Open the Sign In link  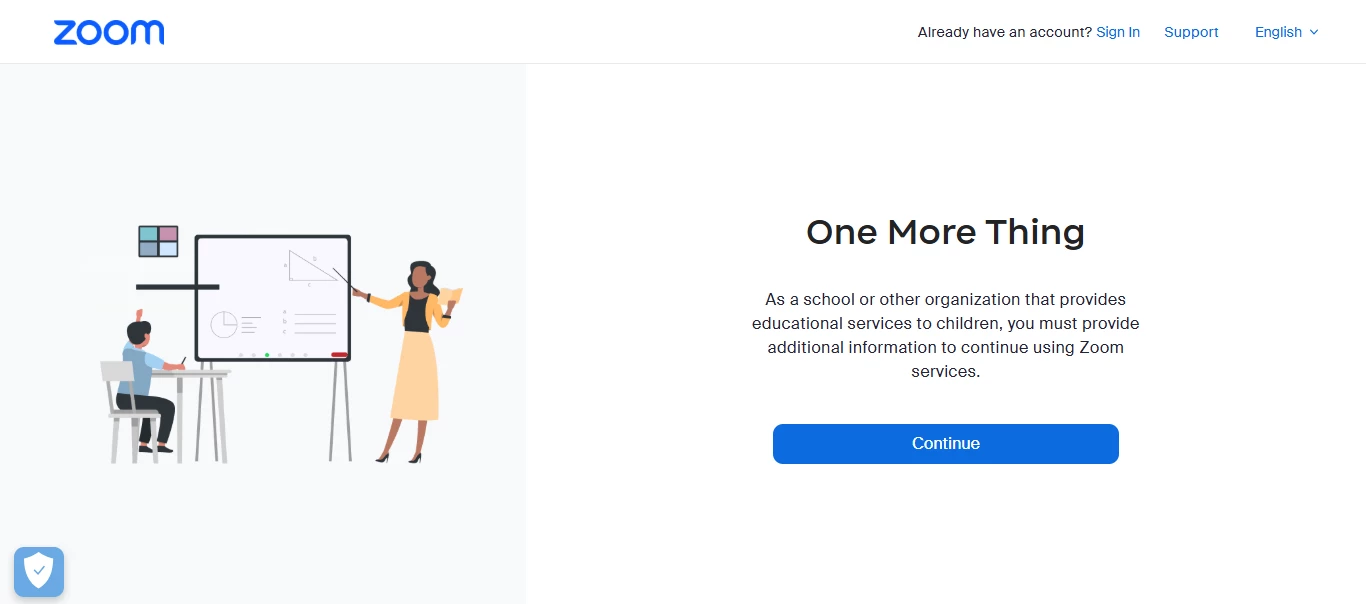tap(1118, 32)
